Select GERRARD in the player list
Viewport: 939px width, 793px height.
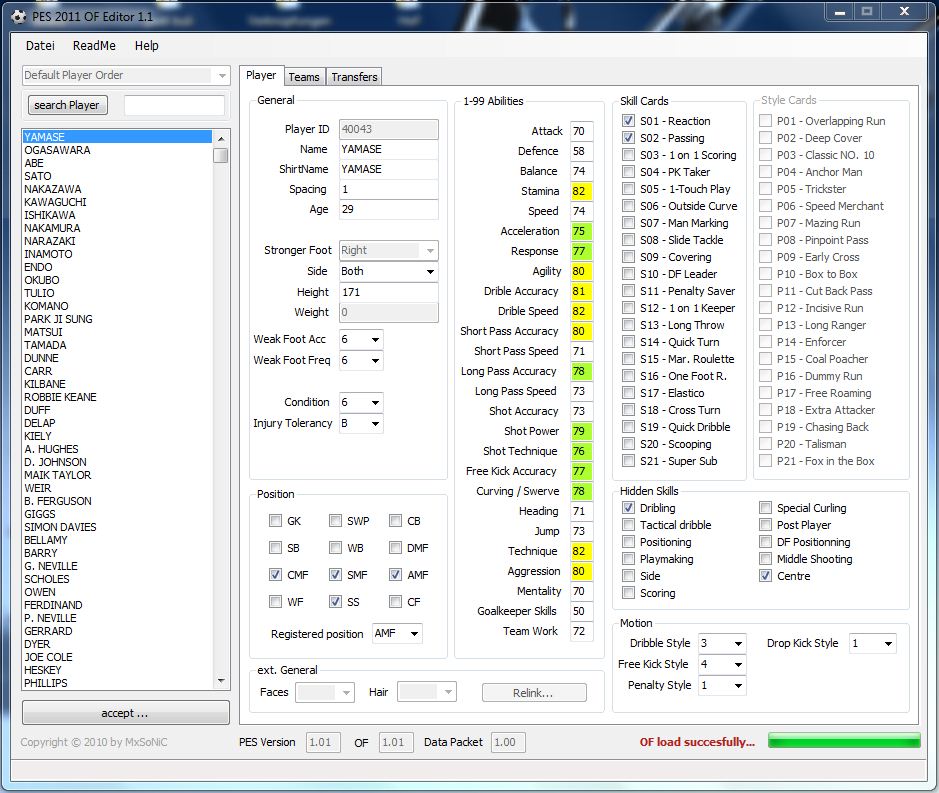(x=117, y=631)
